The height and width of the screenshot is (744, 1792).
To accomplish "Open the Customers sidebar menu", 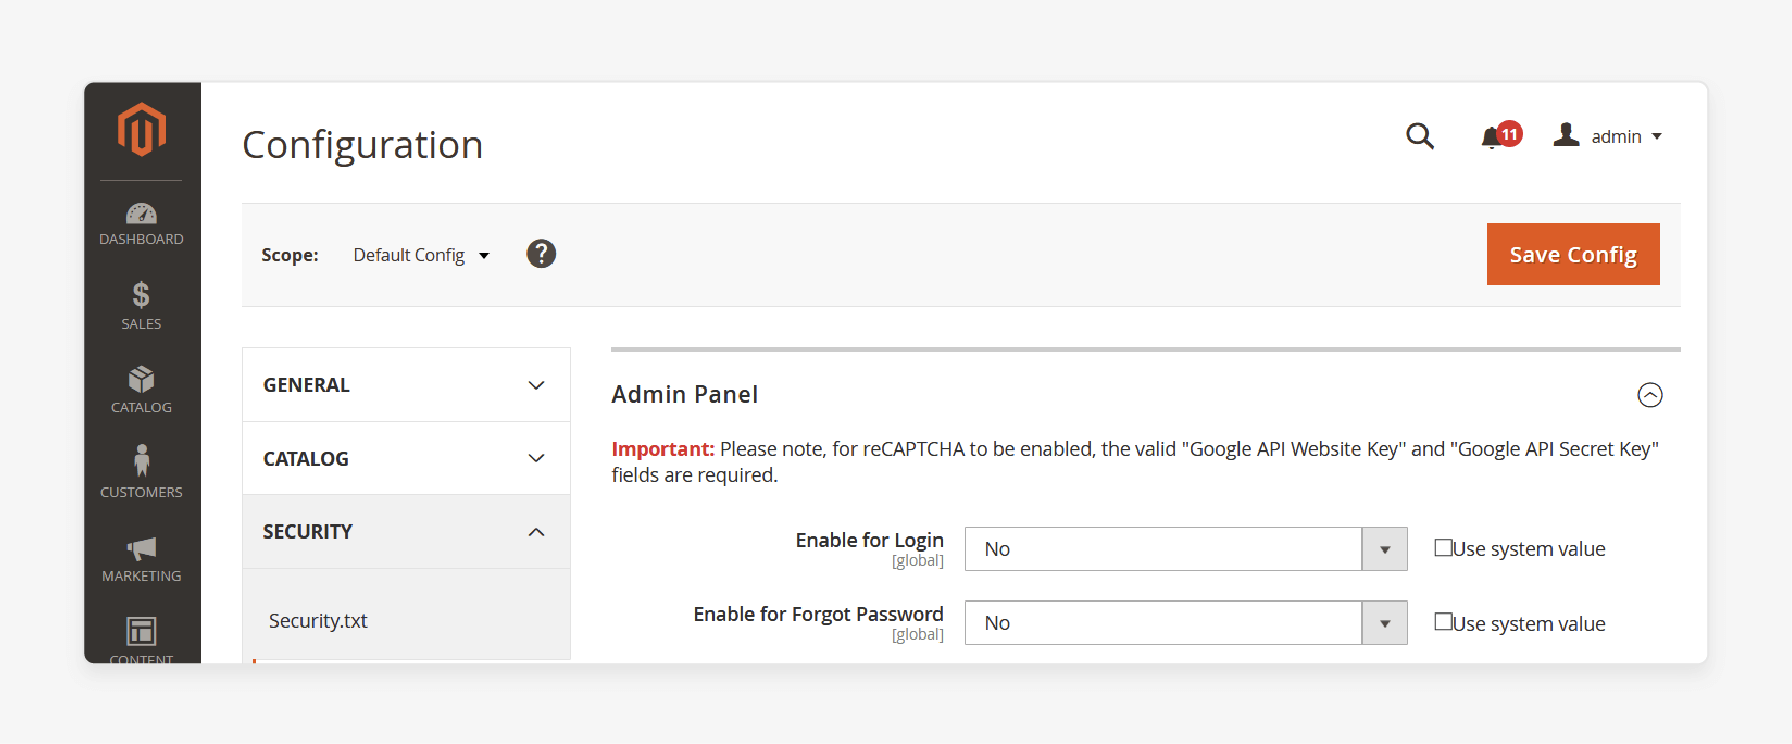I will (141, 472).
